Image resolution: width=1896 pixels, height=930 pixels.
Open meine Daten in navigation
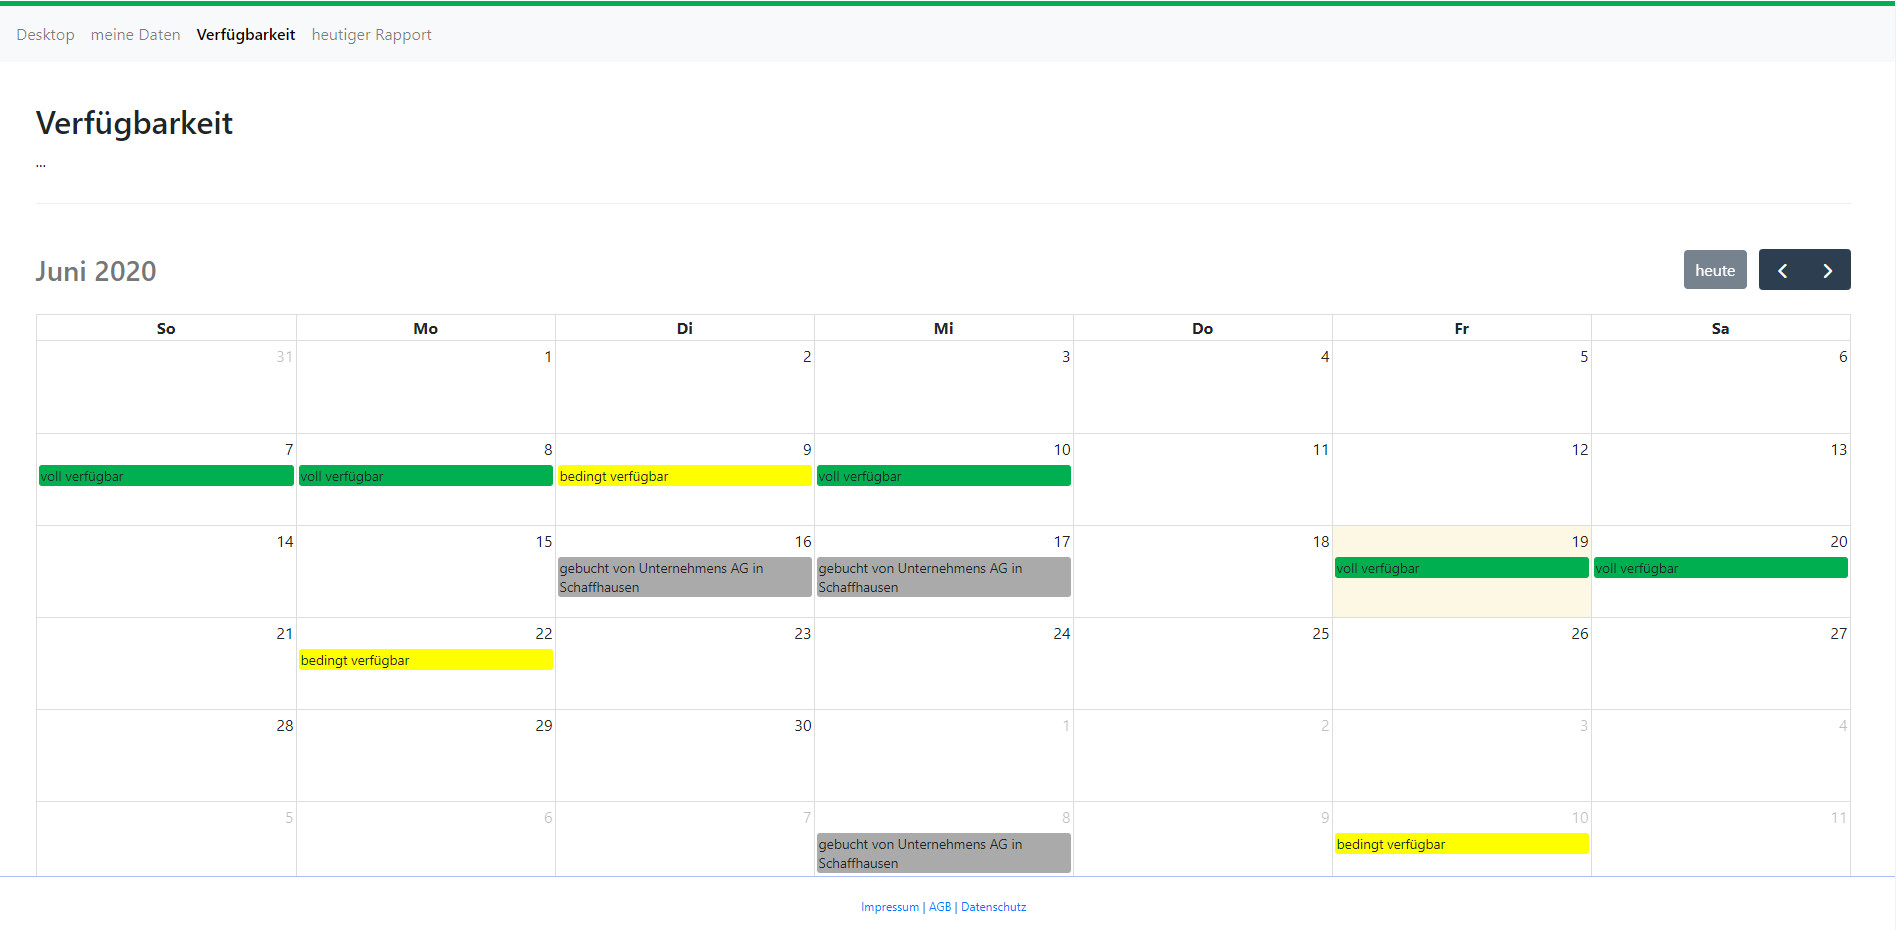click(x=135, y=35)
